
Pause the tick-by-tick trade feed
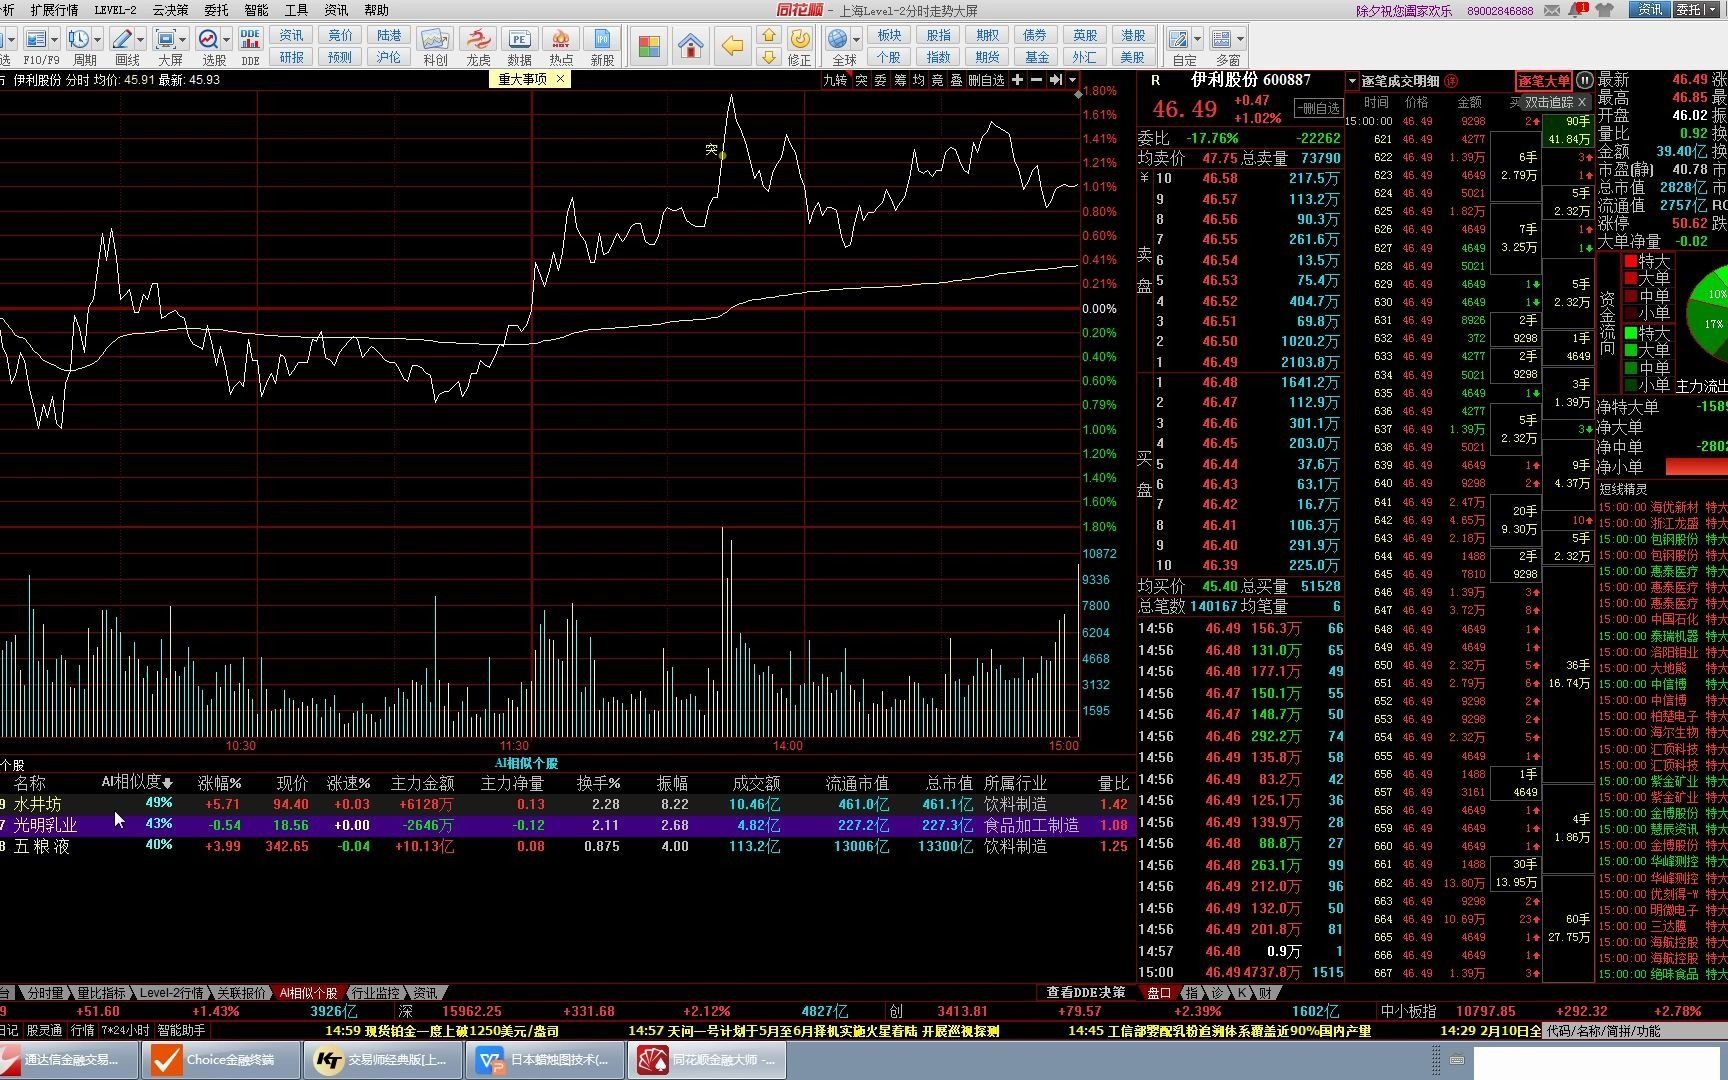tap(1585, 80)
